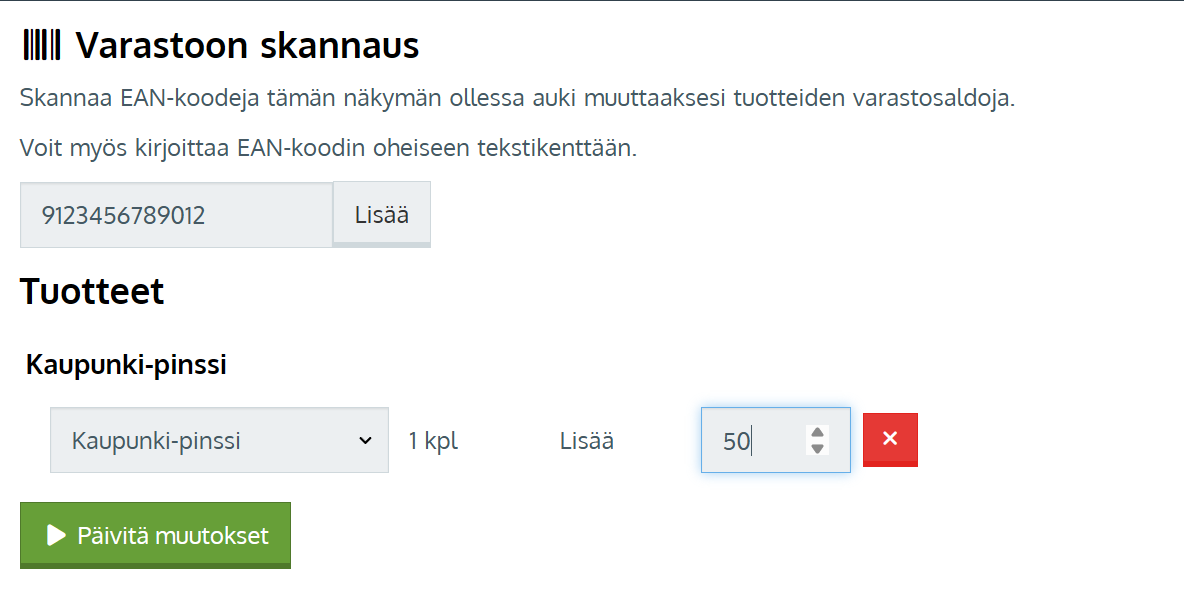The width and height of the screenshot is (1184, 615).
Task: Increase the quantity with the up arrow
Action: click(x=818, y=432)
